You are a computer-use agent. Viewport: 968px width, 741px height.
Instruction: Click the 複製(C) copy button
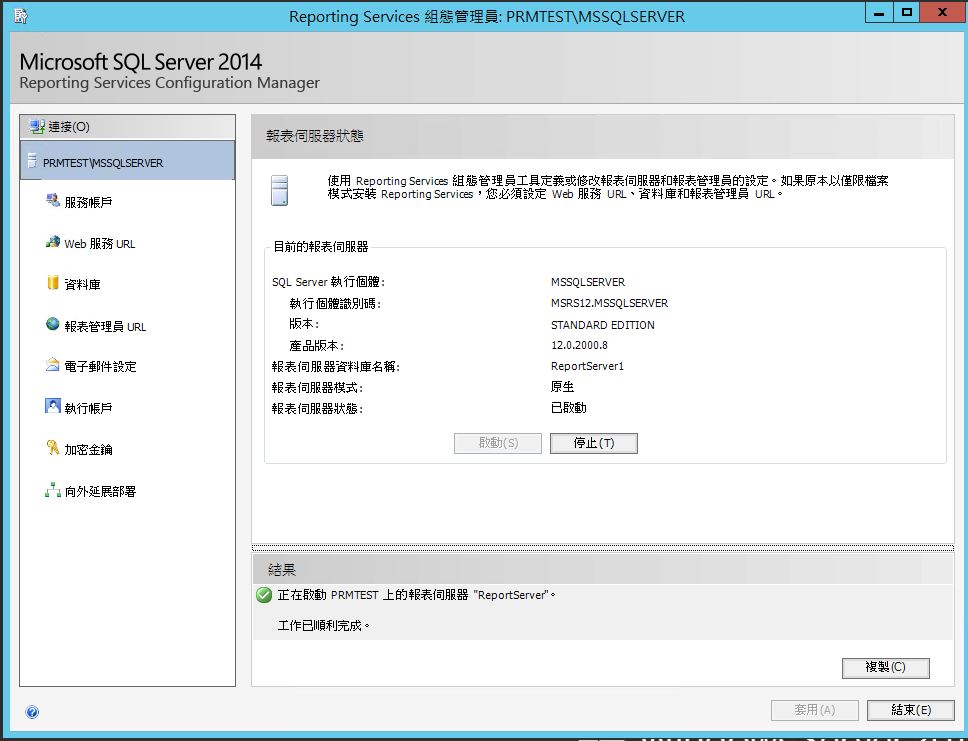point(885,667)
